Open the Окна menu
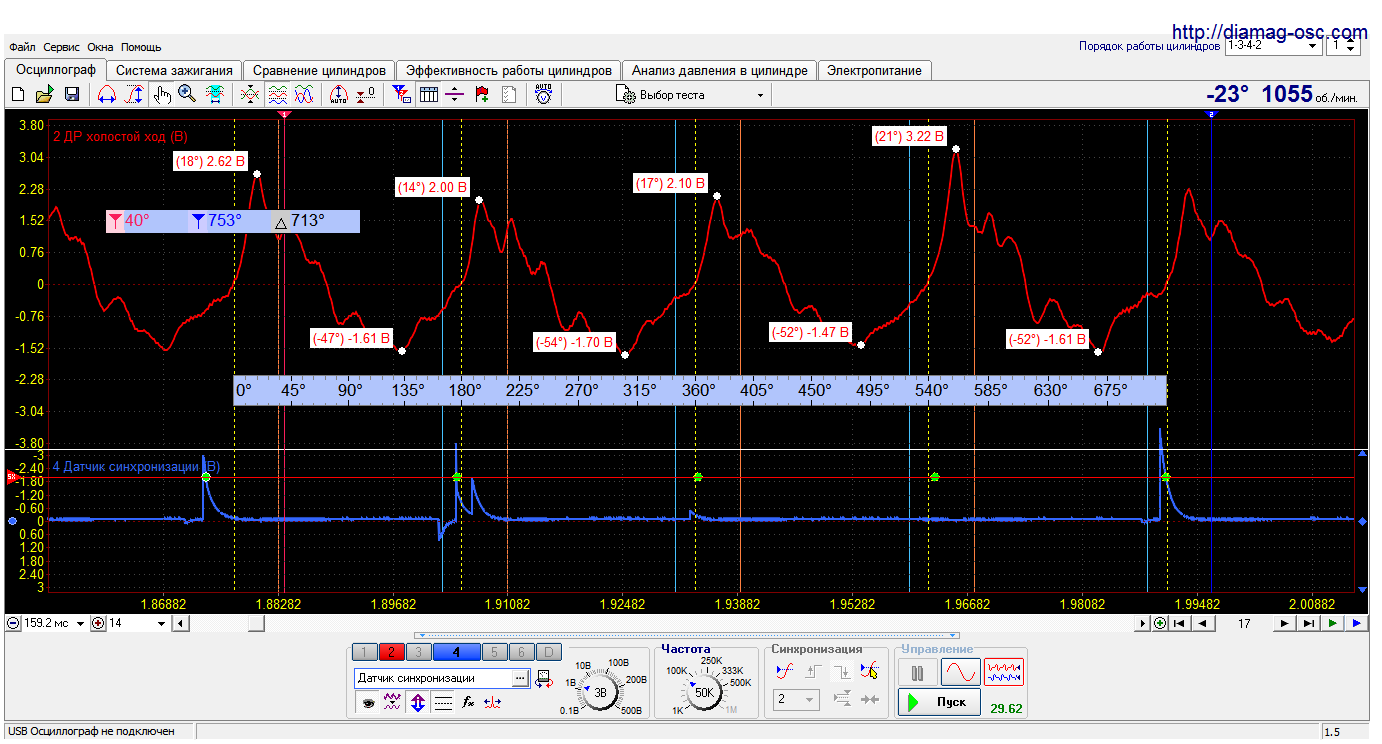Screen dimensions: 1382x744 coord(100,47)
